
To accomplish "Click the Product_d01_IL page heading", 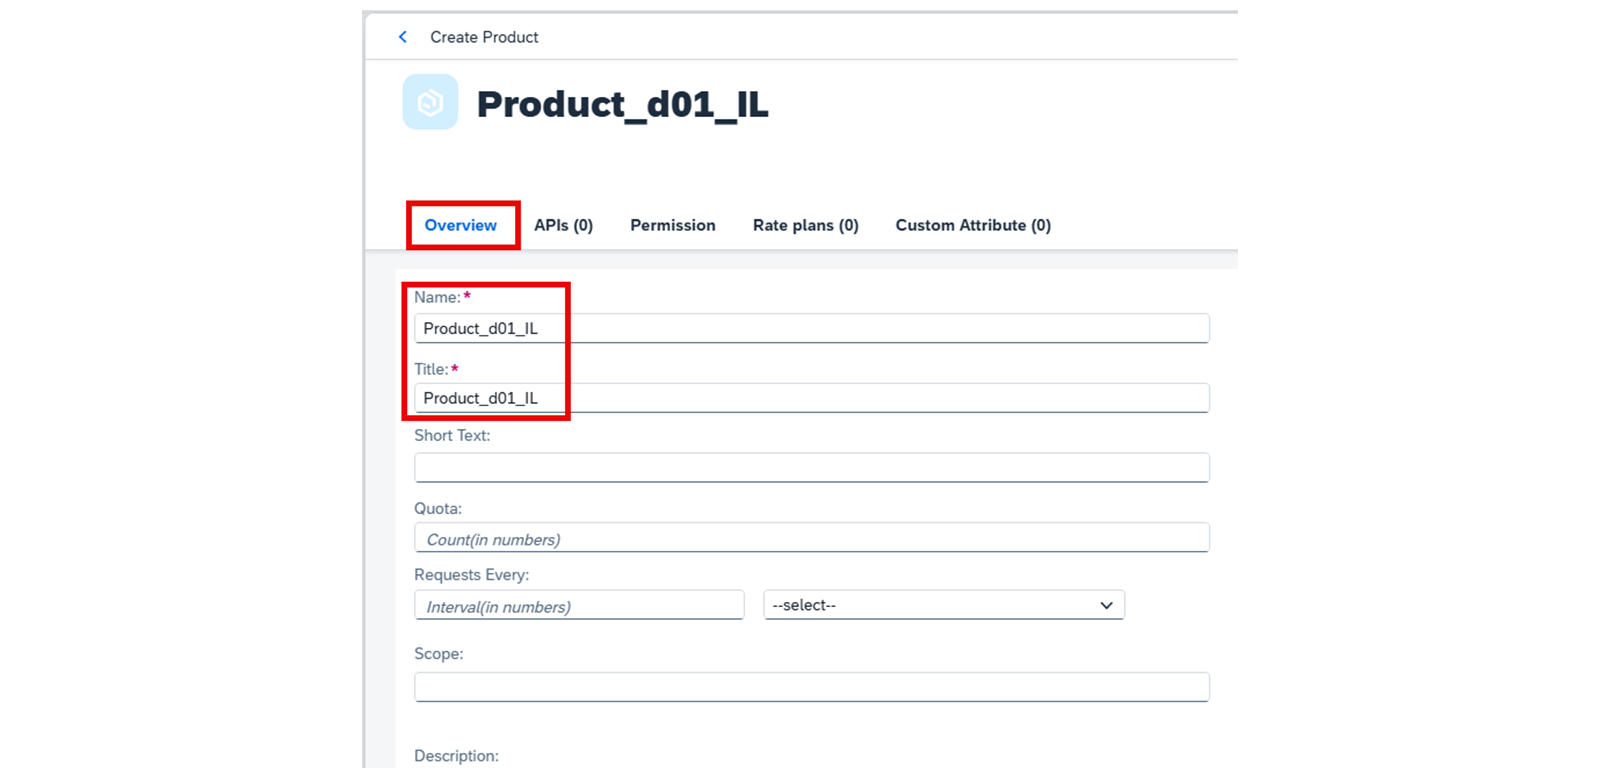I will (x=622, y=104).
